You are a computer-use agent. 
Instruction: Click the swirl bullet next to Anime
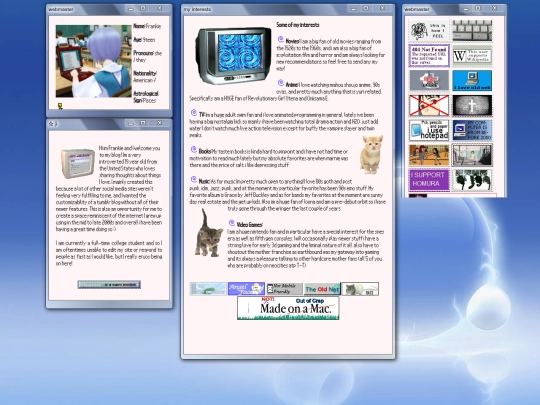[x=281, y=83]
